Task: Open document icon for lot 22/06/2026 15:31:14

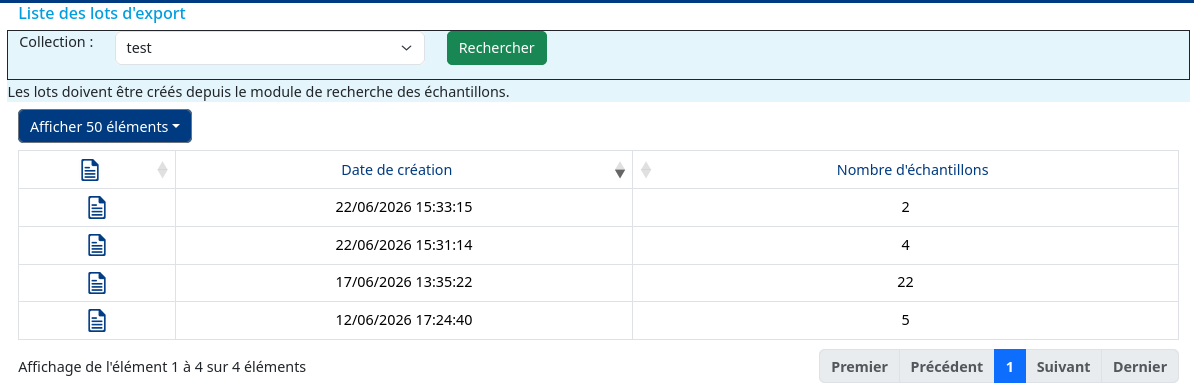Action: pyautogui.click(x=97, y=245)
